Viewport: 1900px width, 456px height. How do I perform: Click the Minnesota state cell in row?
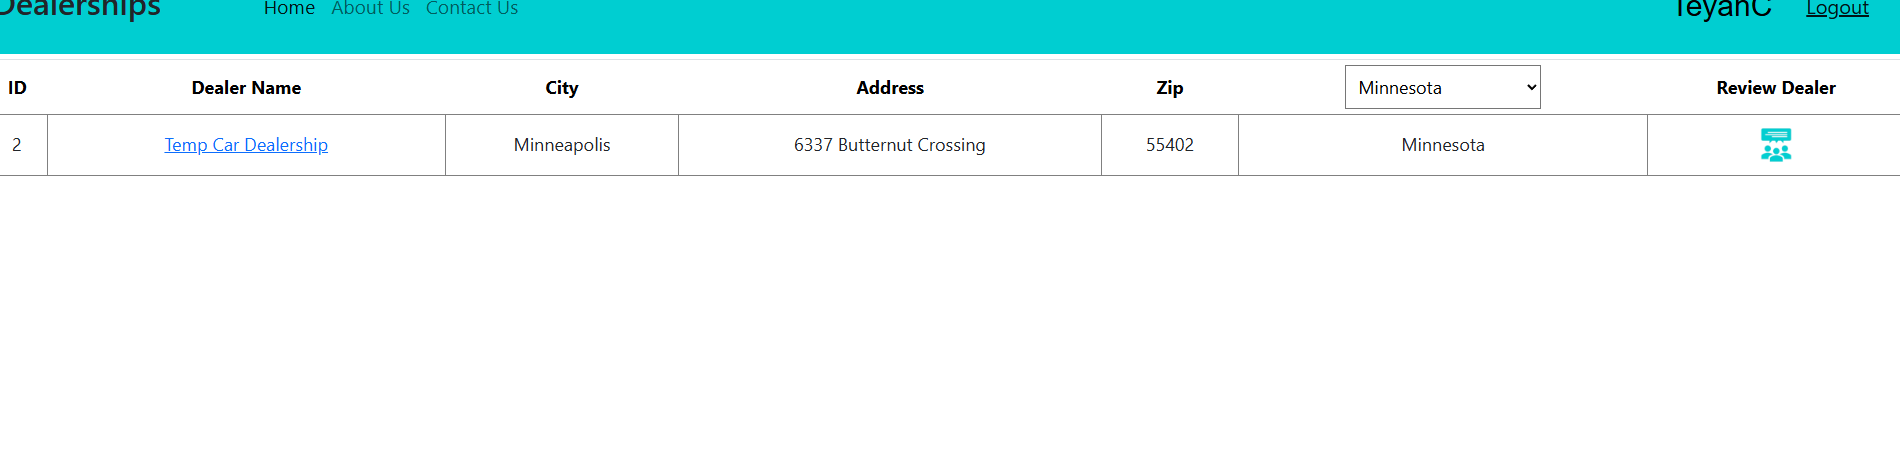coord(1443,145)
